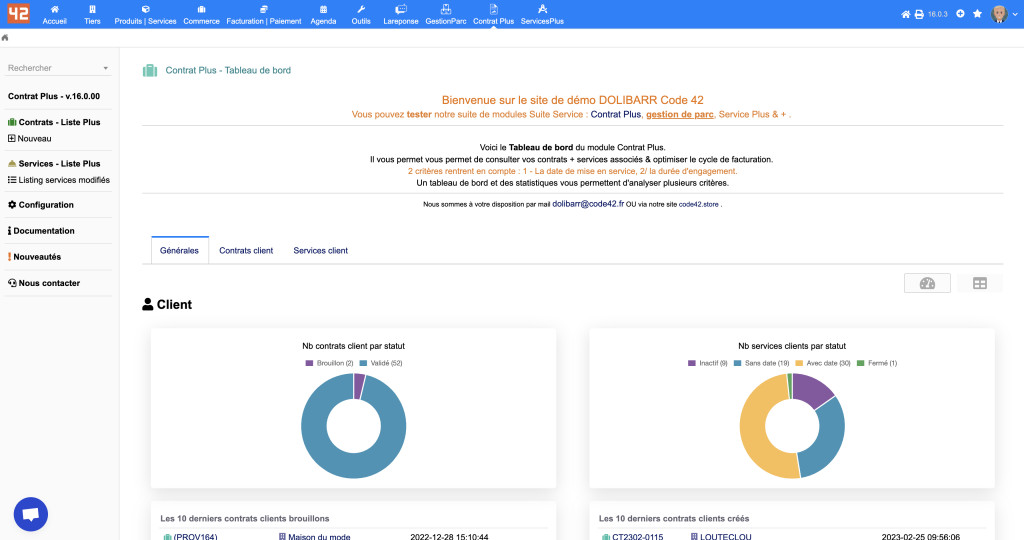Open Services - Liste Plus
This screenshot has height=540, width=1024.
pyautogui.click(x=59, y=164)
